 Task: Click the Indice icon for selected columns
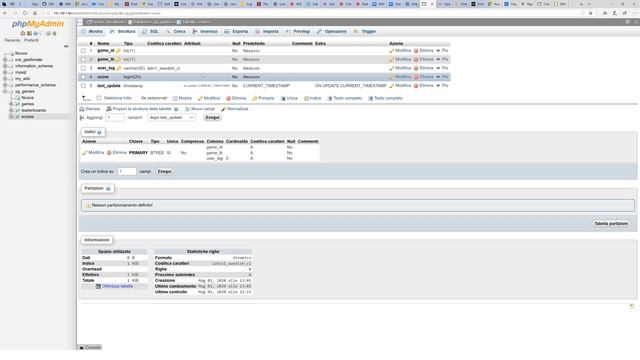click(x=306, y=98)
